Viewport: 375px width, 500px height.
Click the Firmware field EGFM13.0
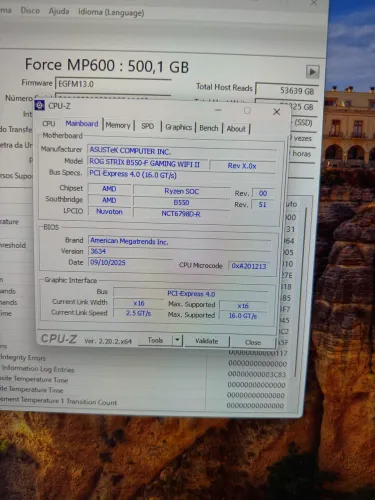point(113,84)
